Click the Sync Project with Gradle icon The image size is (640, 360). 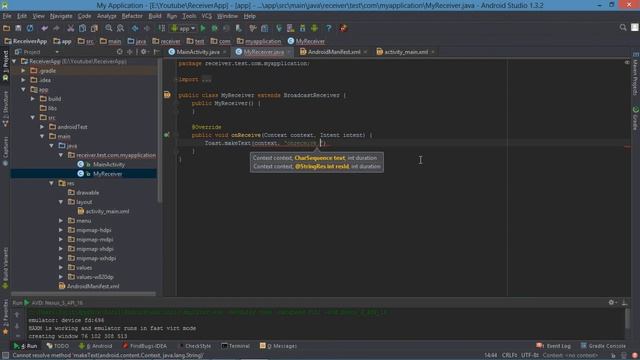(279, 28)
